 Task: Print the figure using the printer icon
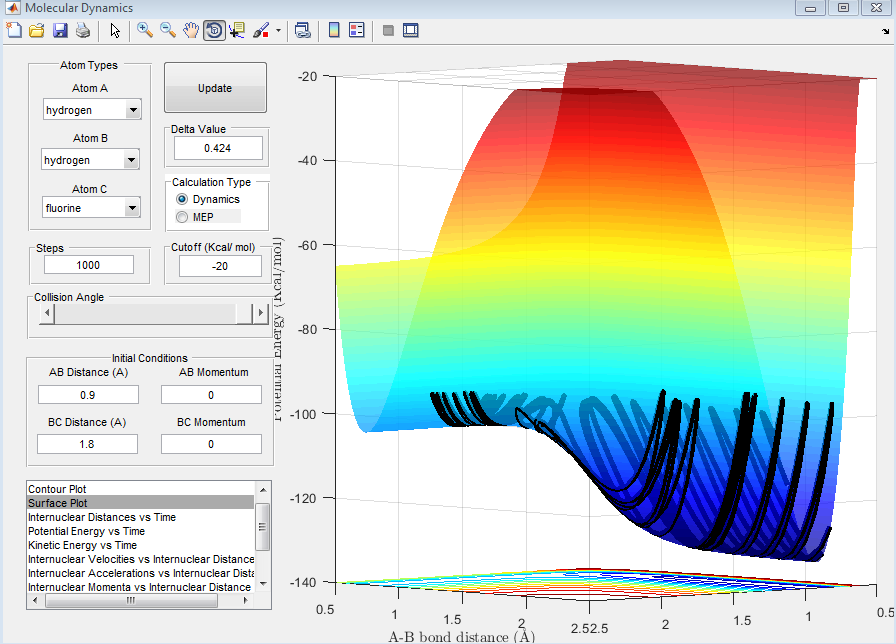coord(82,31)
